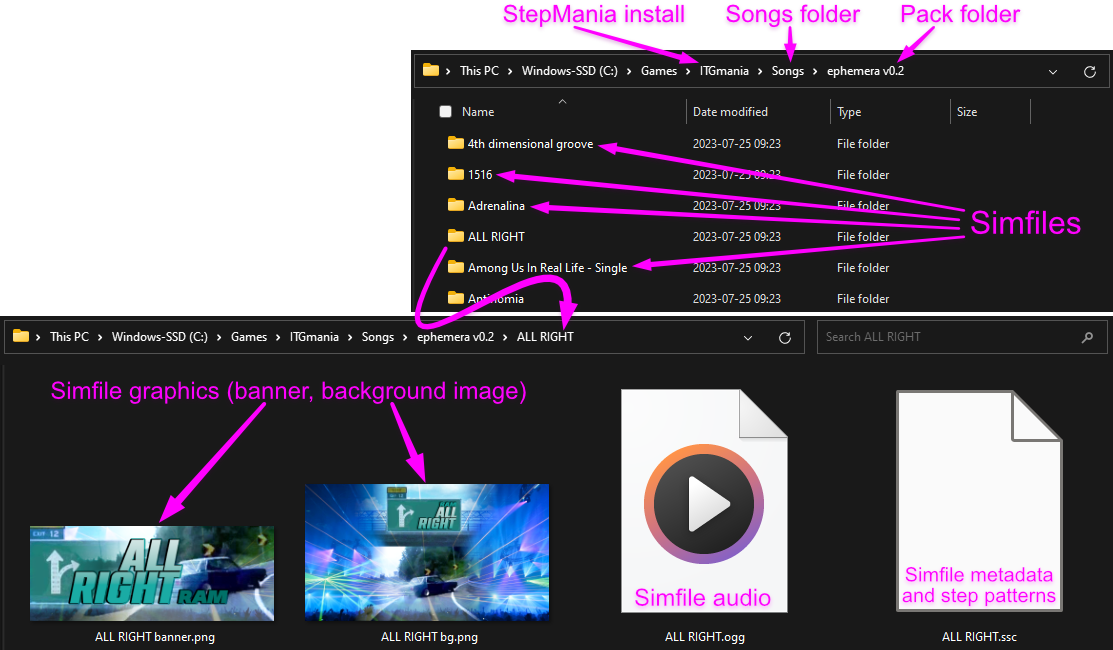
Task: Open the 1516 simfile folder
Action: point(480,174)
